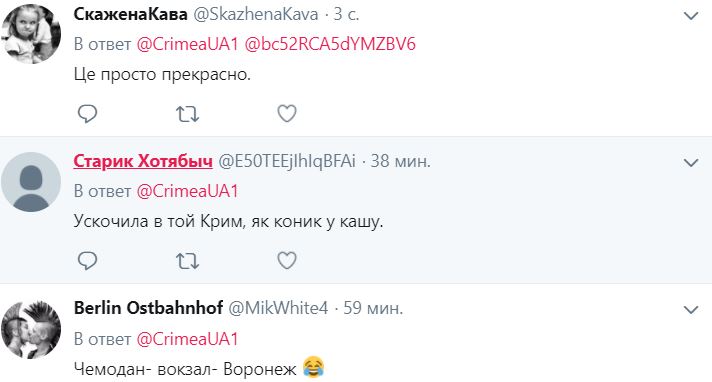Retweet СкаженаКава's tweet
This screenshot has height=382, width=712.
[187, 114]
